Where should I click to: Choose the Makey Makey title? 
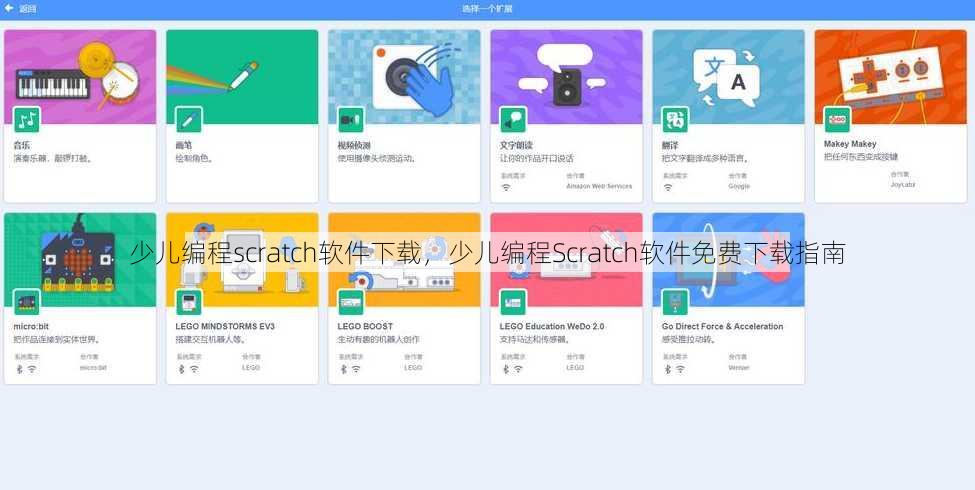coord(850,144)
